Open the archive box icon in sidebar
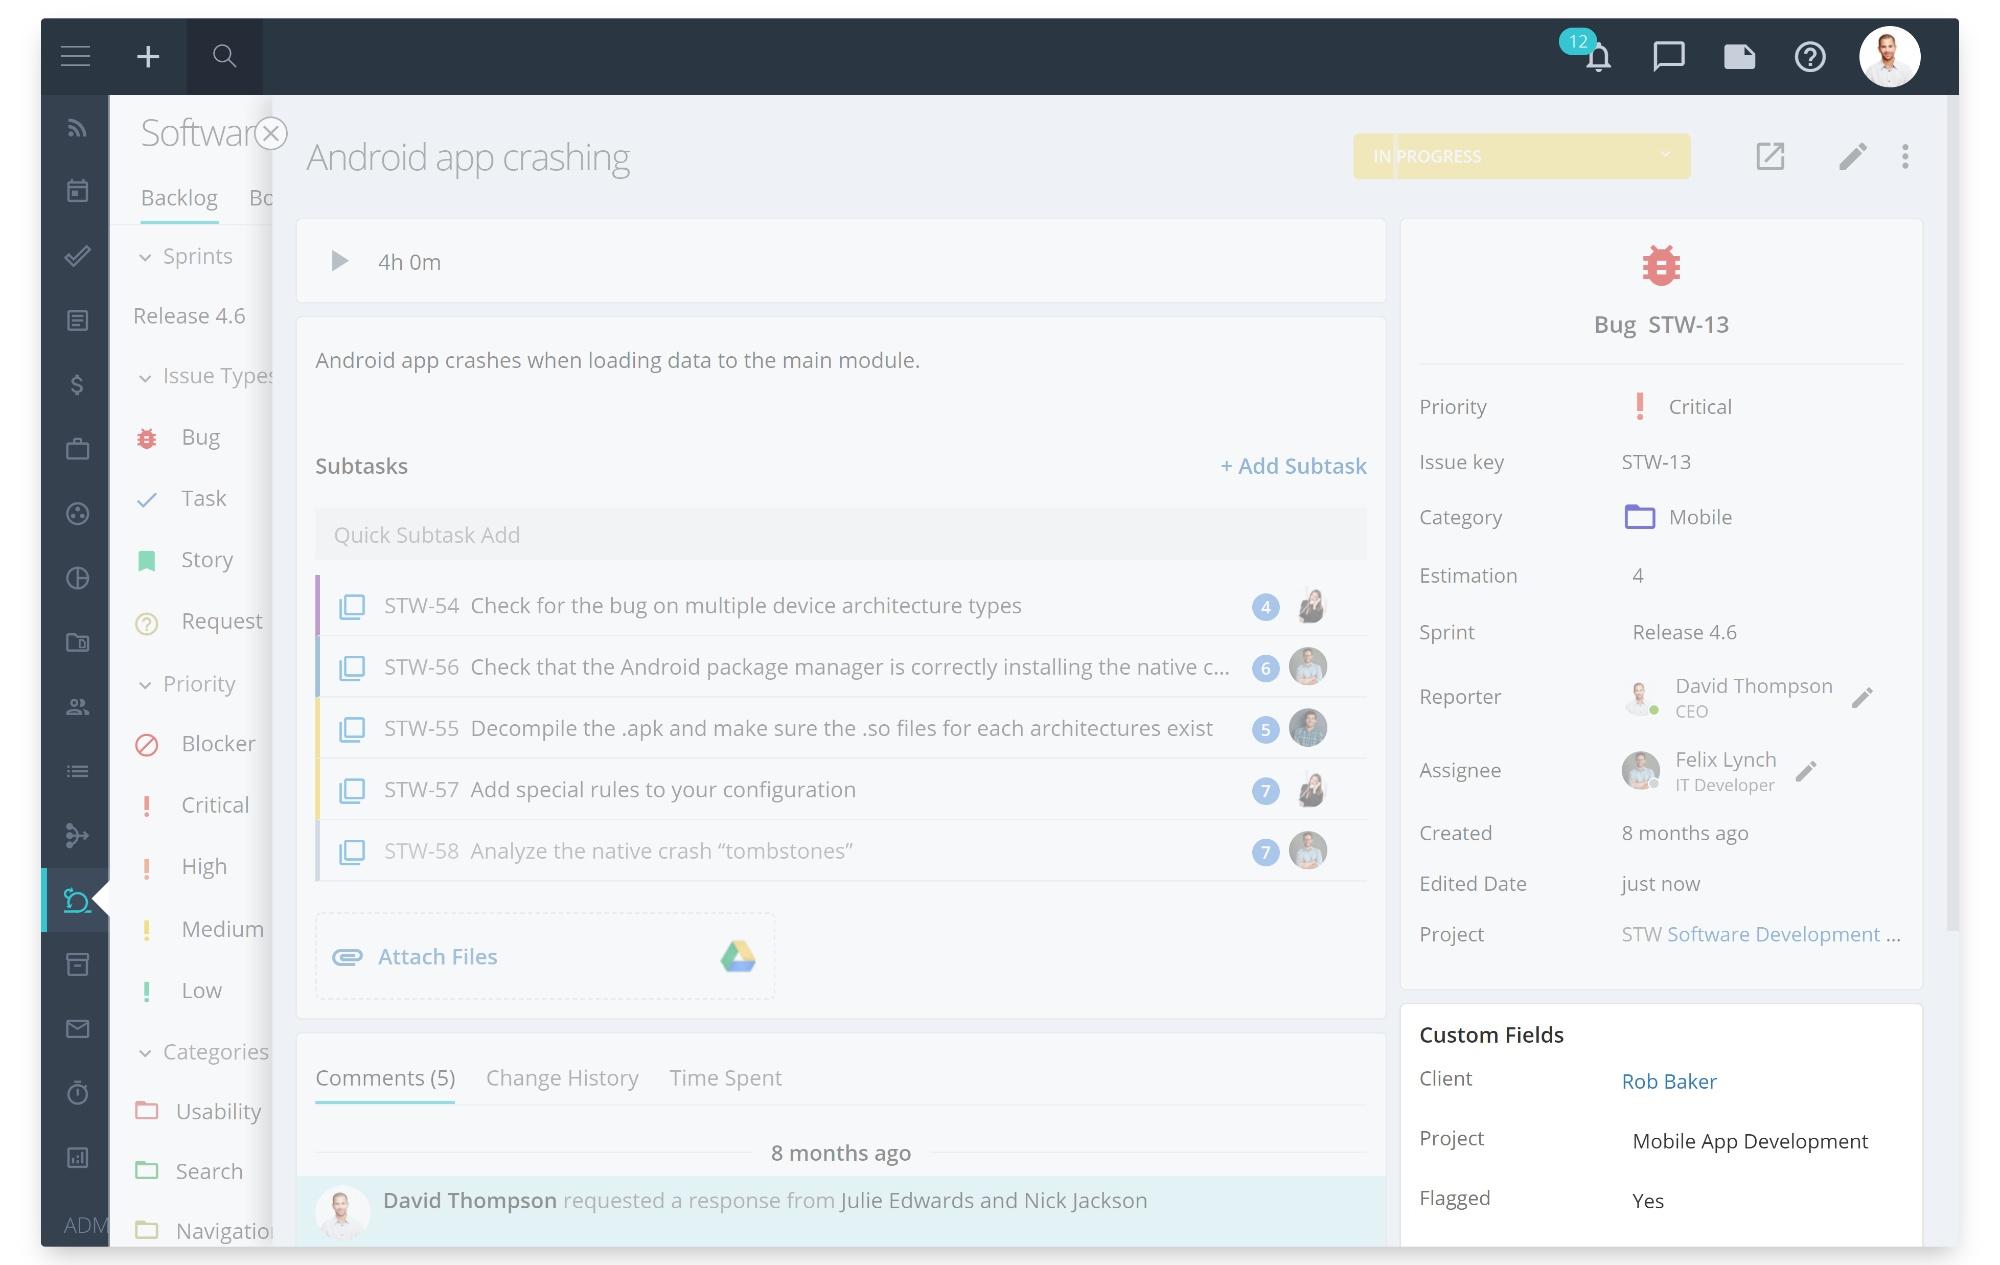 point(77,964)
